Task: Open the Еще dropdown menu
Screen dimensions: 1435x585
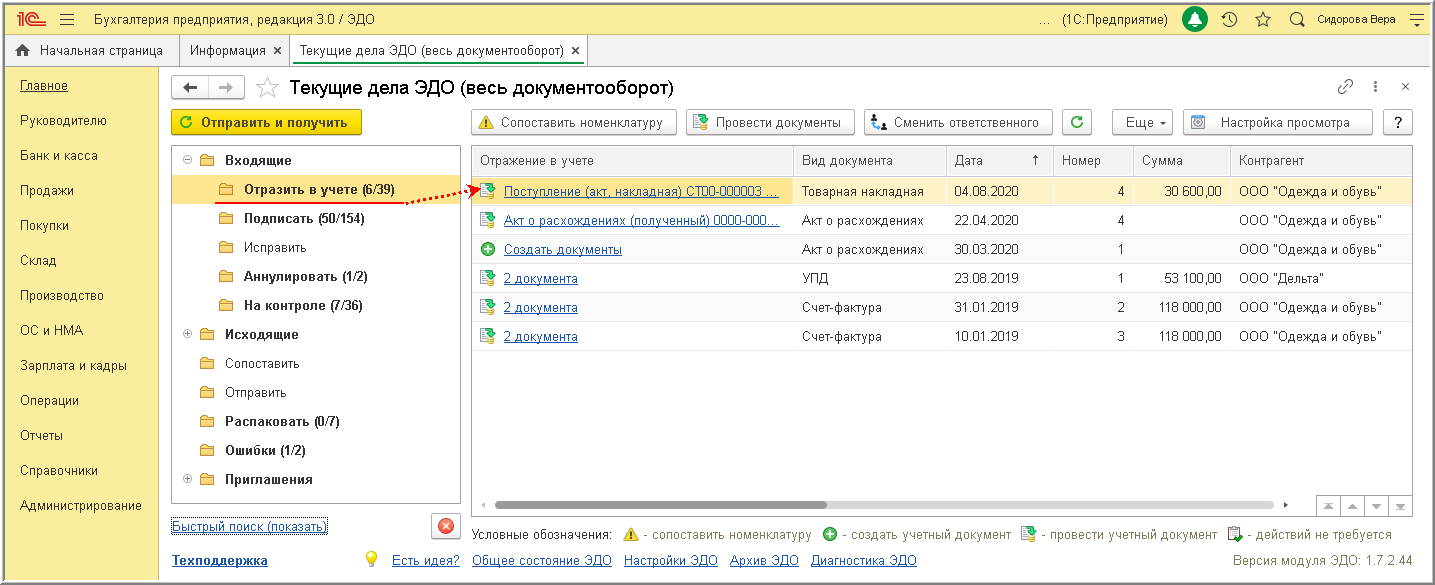Action: tap(1141, 122)
